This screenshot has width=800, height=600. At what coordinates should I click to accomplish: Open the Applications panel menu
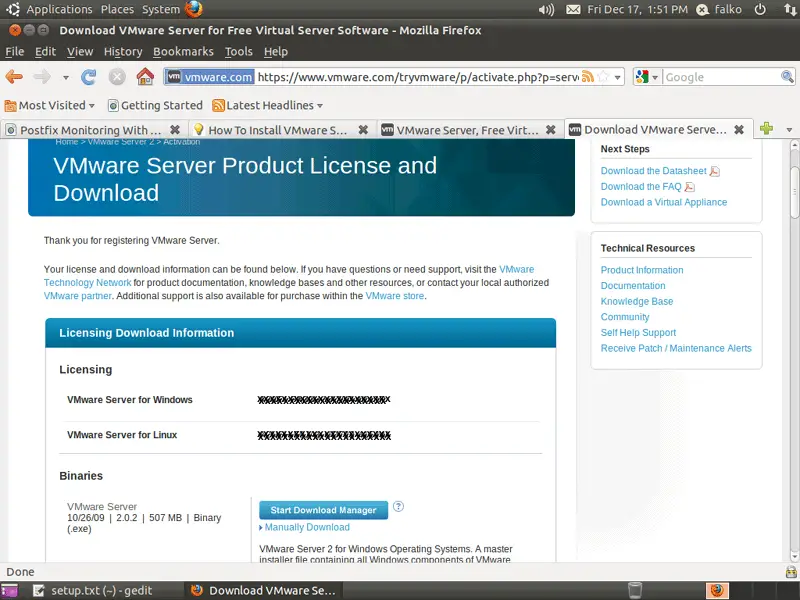pos(60,10)
